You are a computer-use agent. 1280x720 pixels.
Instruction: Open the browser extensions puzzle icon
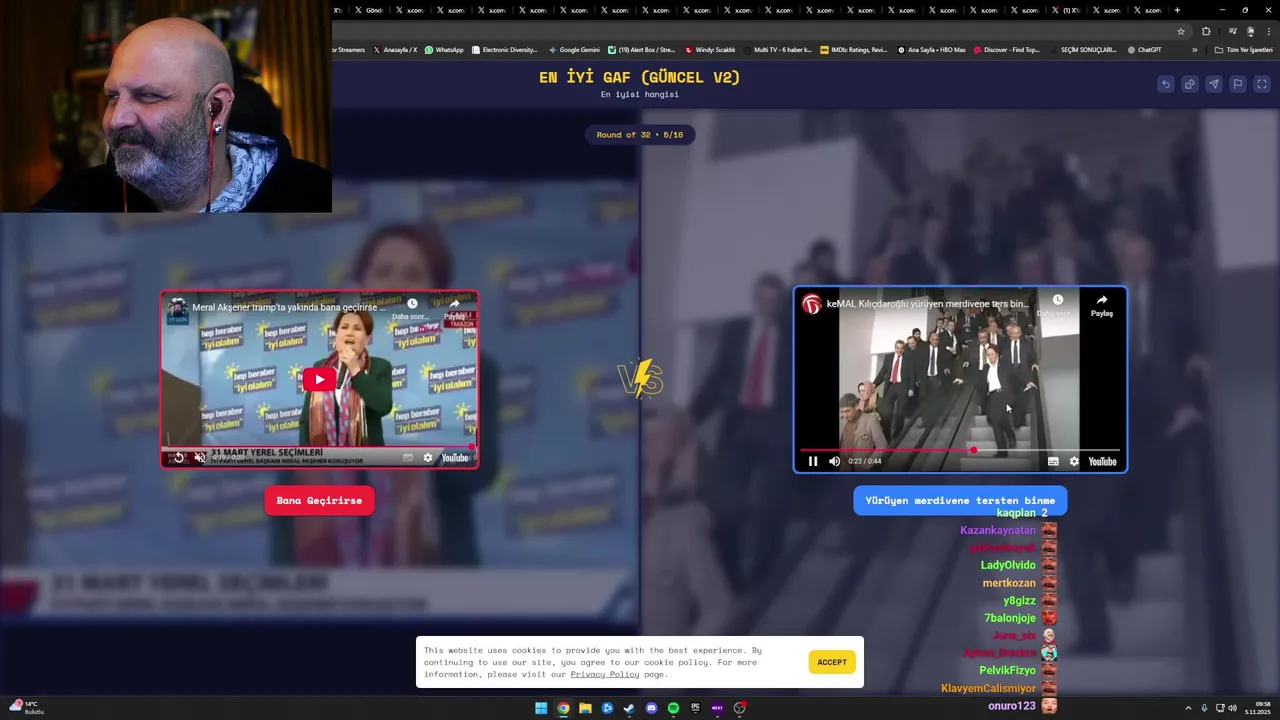click(1206, 31)
